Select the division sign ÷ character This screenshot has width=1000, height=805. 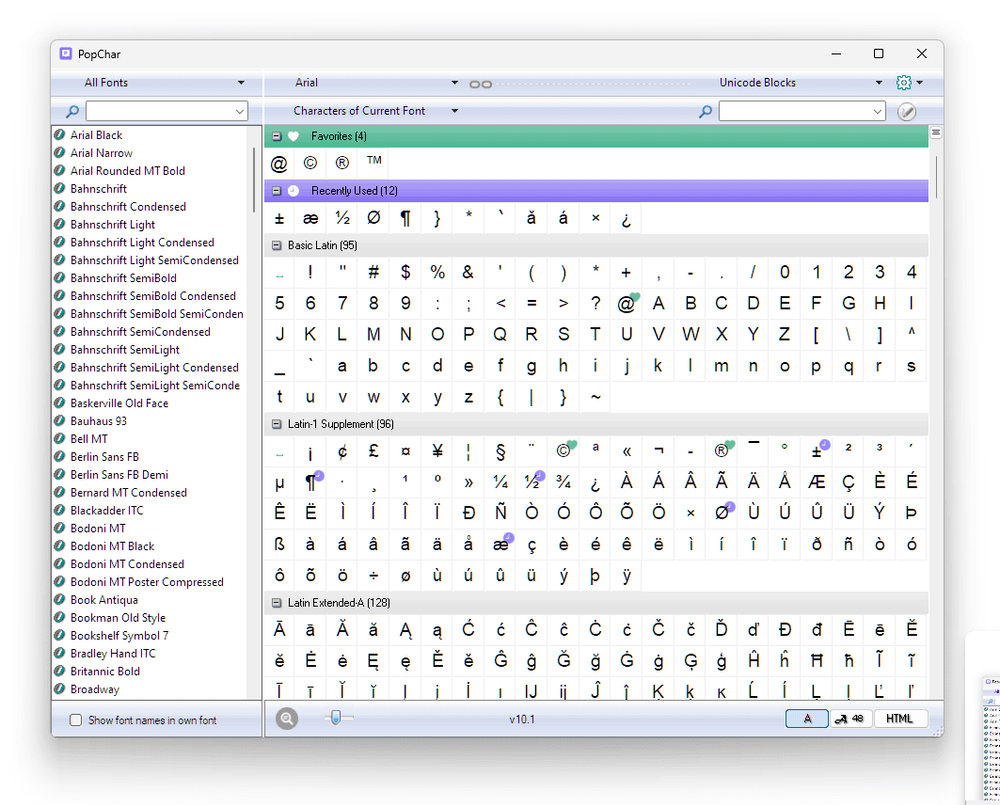(x=374, y=575)
